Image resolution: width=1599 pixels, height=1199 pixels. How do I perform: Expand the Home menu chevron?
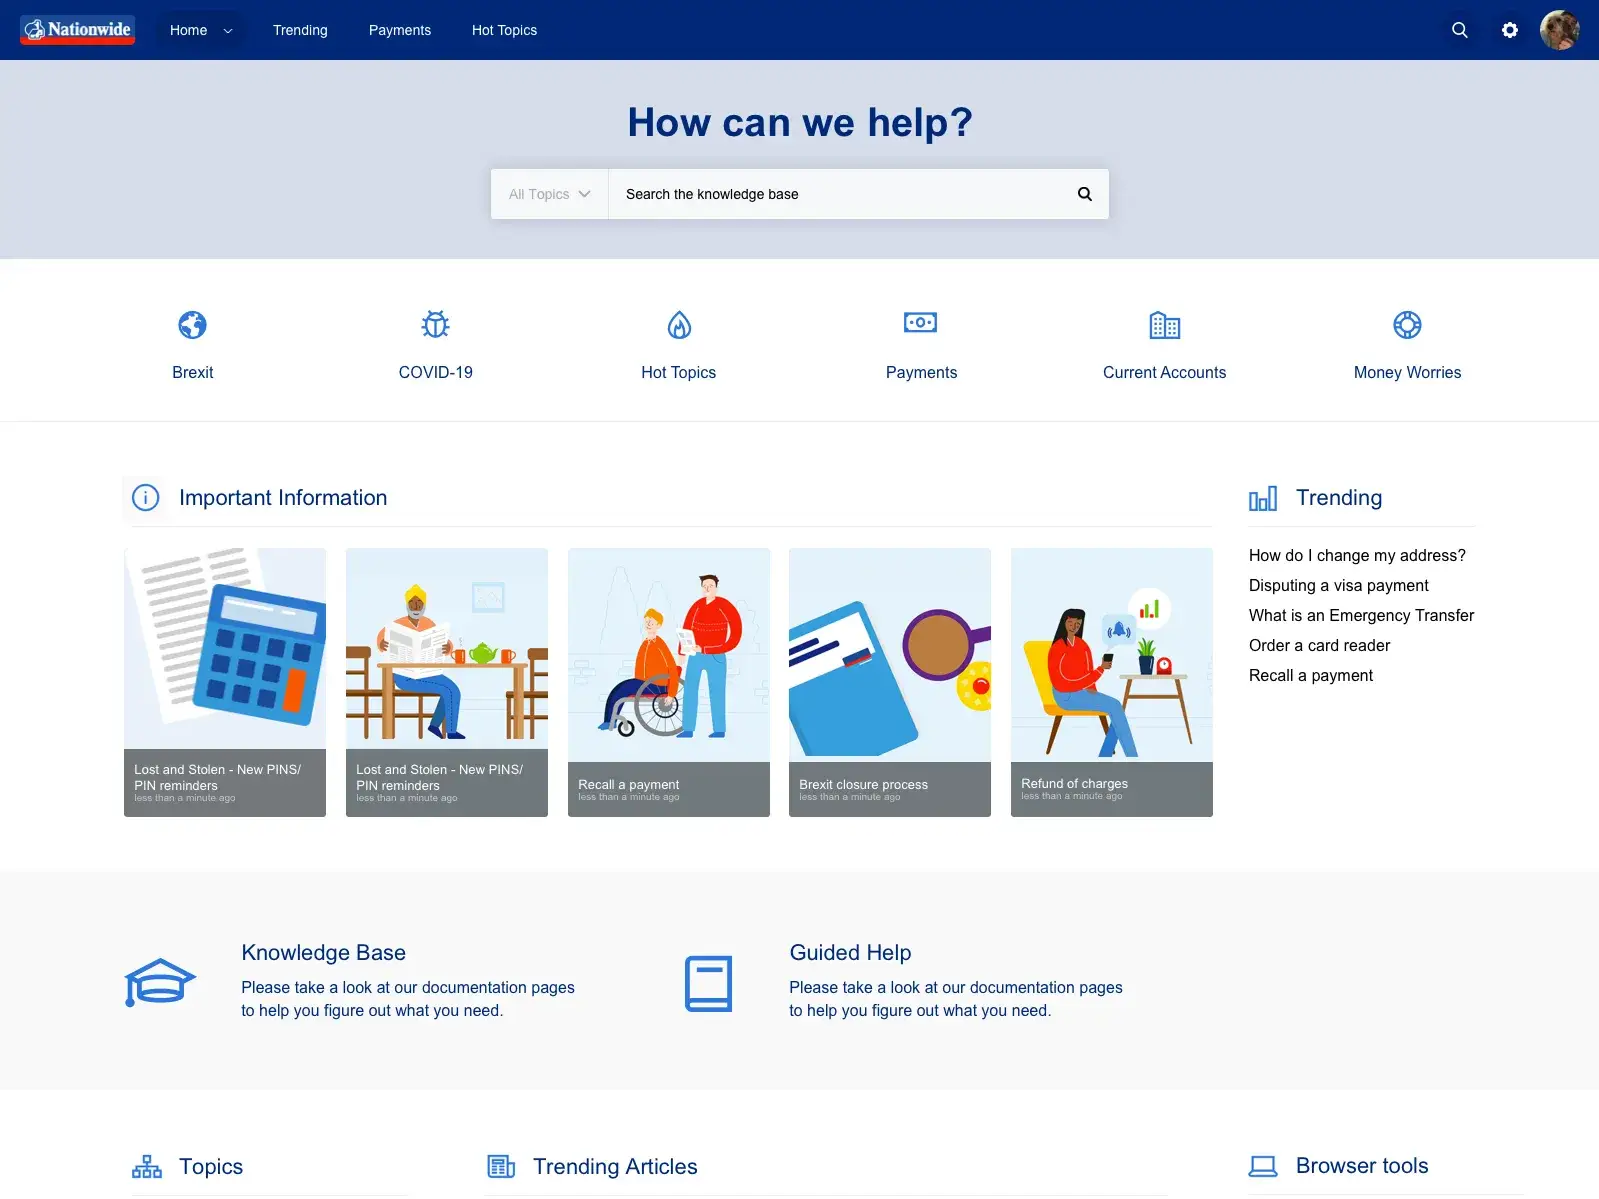click(228, 31)
